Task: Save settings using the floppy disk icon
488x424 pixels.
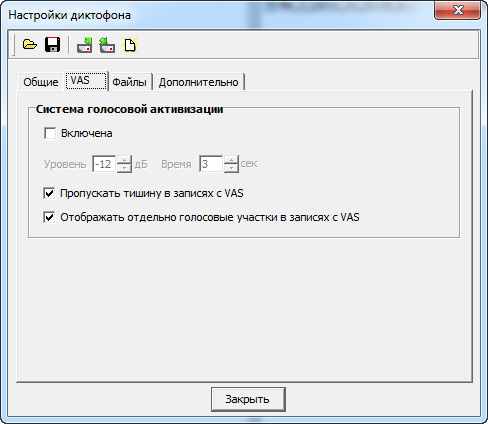Action: [x=53, y=44]
